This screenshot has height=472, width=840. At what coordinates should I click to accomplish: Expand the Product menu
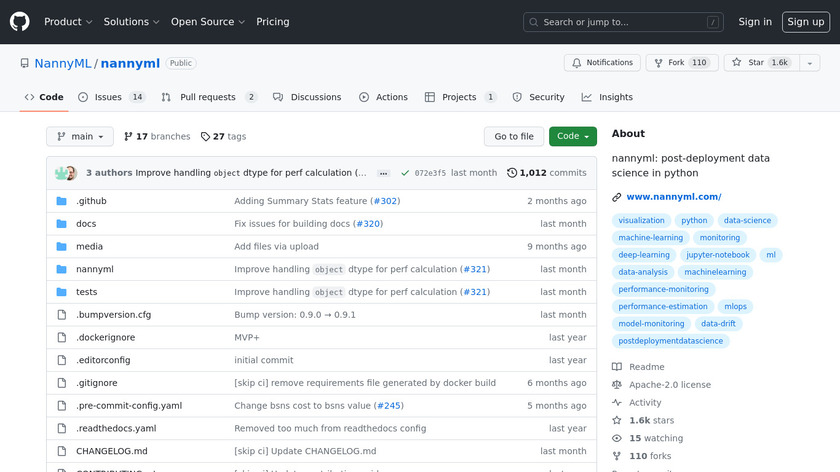pos(68,22)
